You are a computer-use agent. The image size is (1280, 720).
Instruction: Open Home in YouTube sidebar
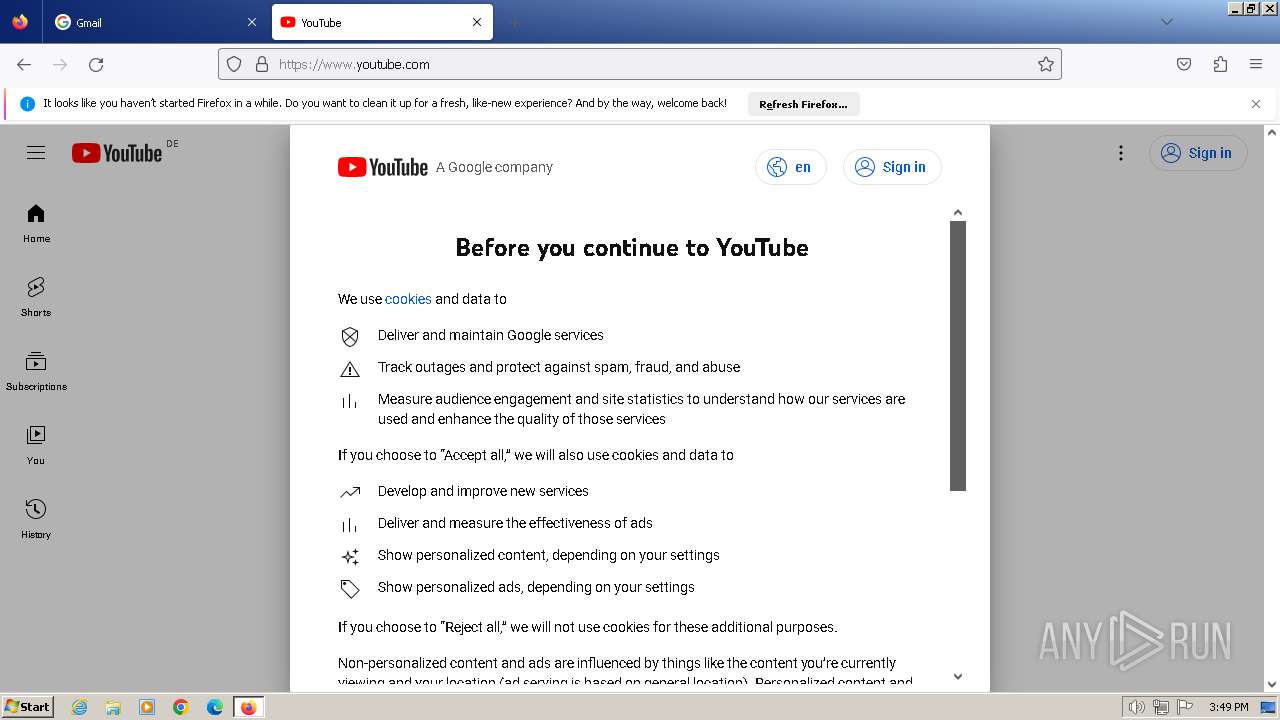coord(36,223)
